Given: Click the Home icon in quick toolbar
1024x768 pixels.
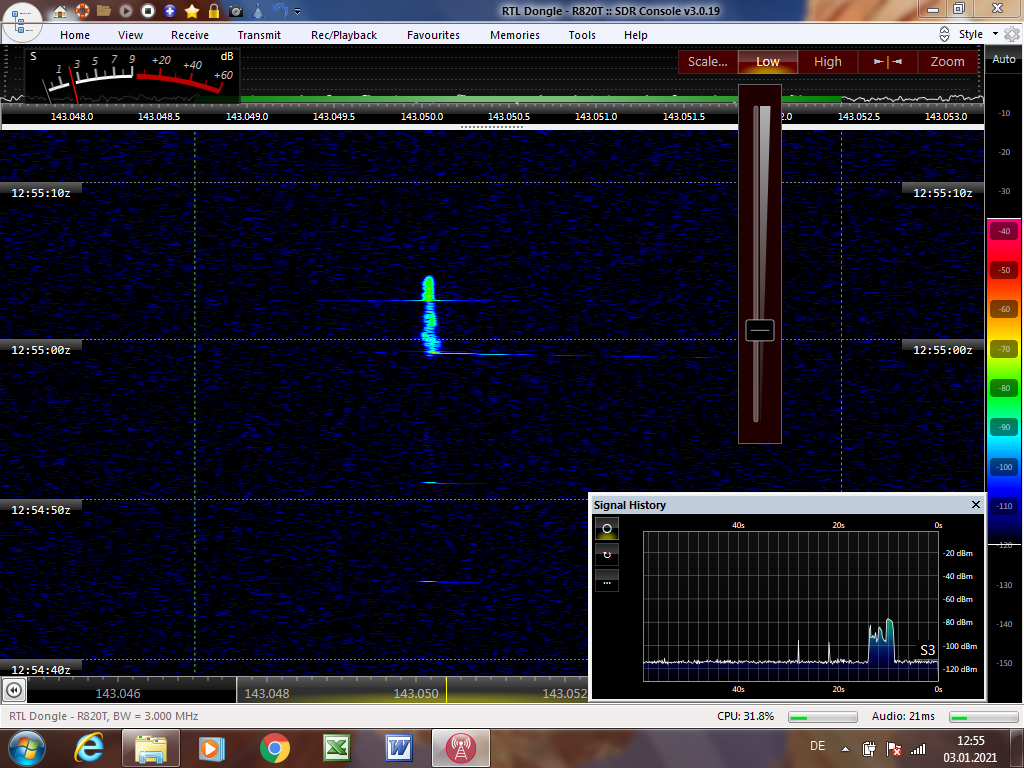Looking at the screenshot, I should 59,11.
